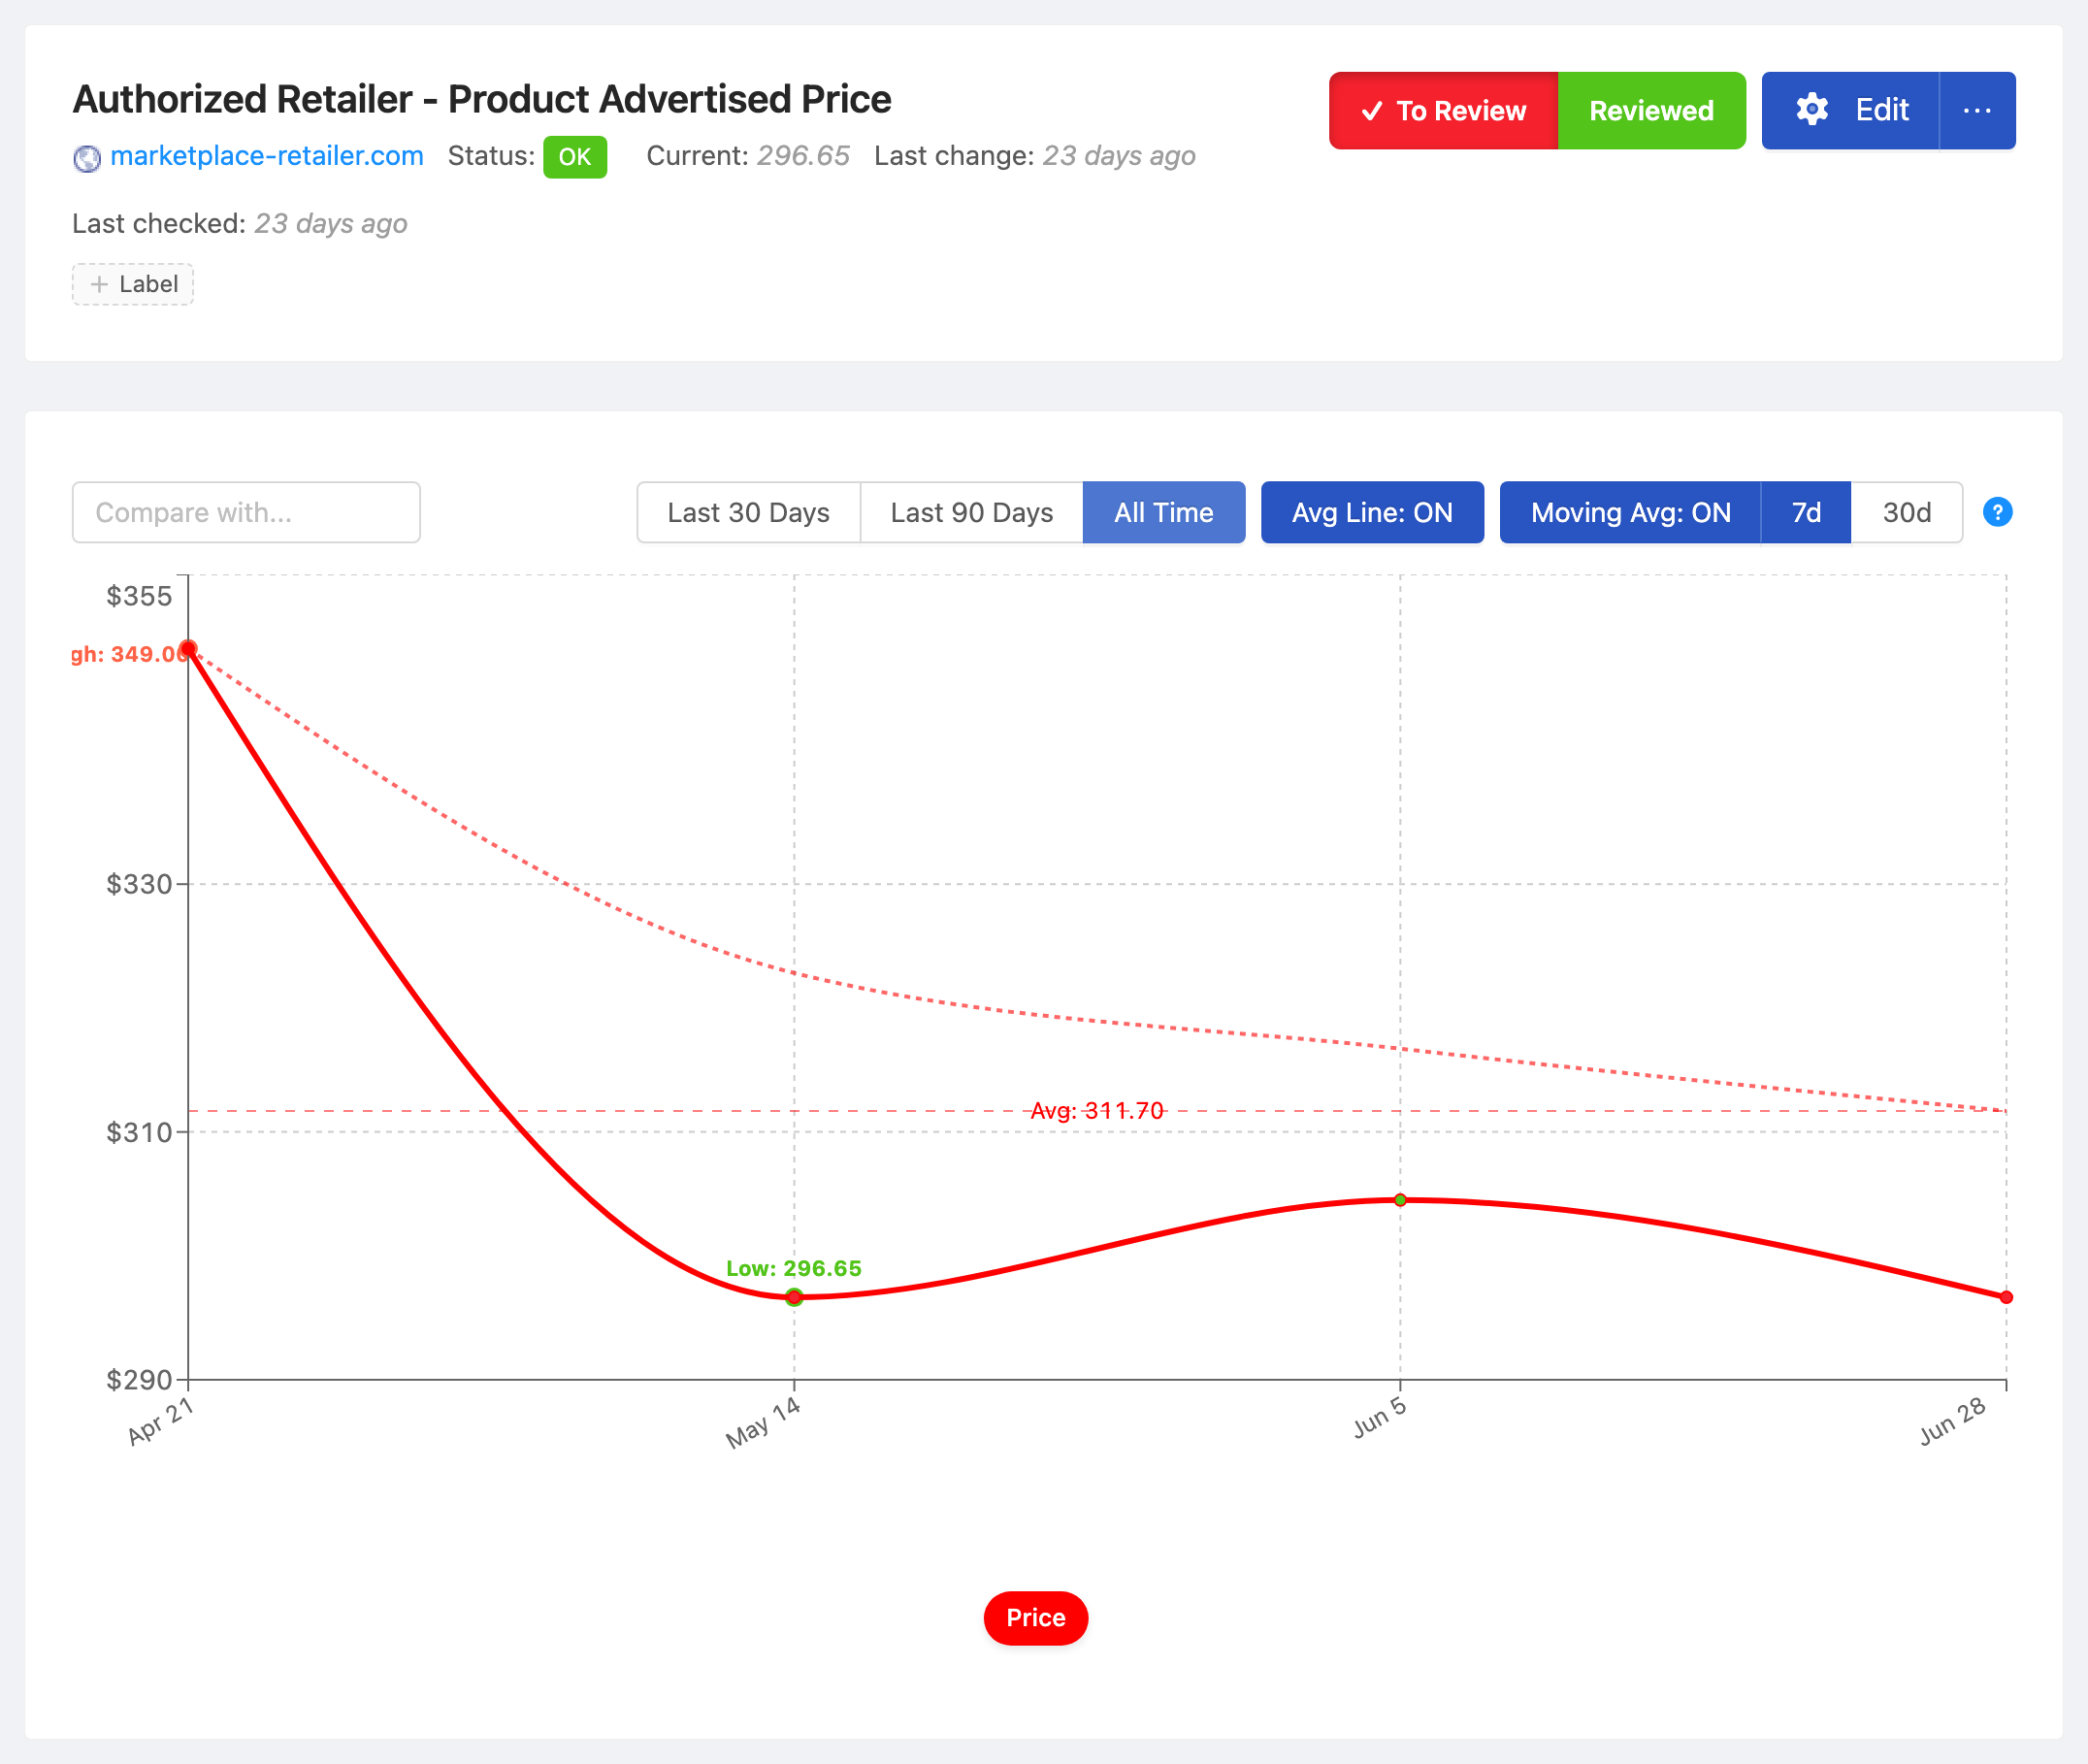Open the marketplace-retailer.com link
This screenshot has height=1764, width=2088.
(x=267, y=156)
